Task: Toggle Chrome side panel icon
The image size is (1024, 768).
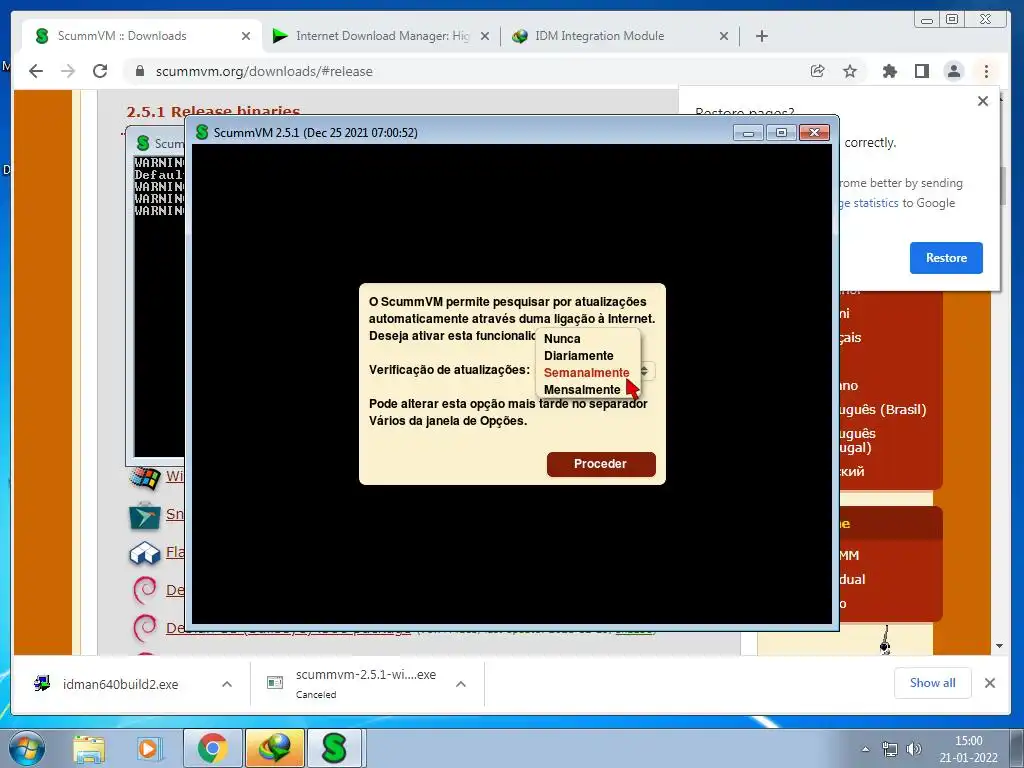Action: [921, 71]
